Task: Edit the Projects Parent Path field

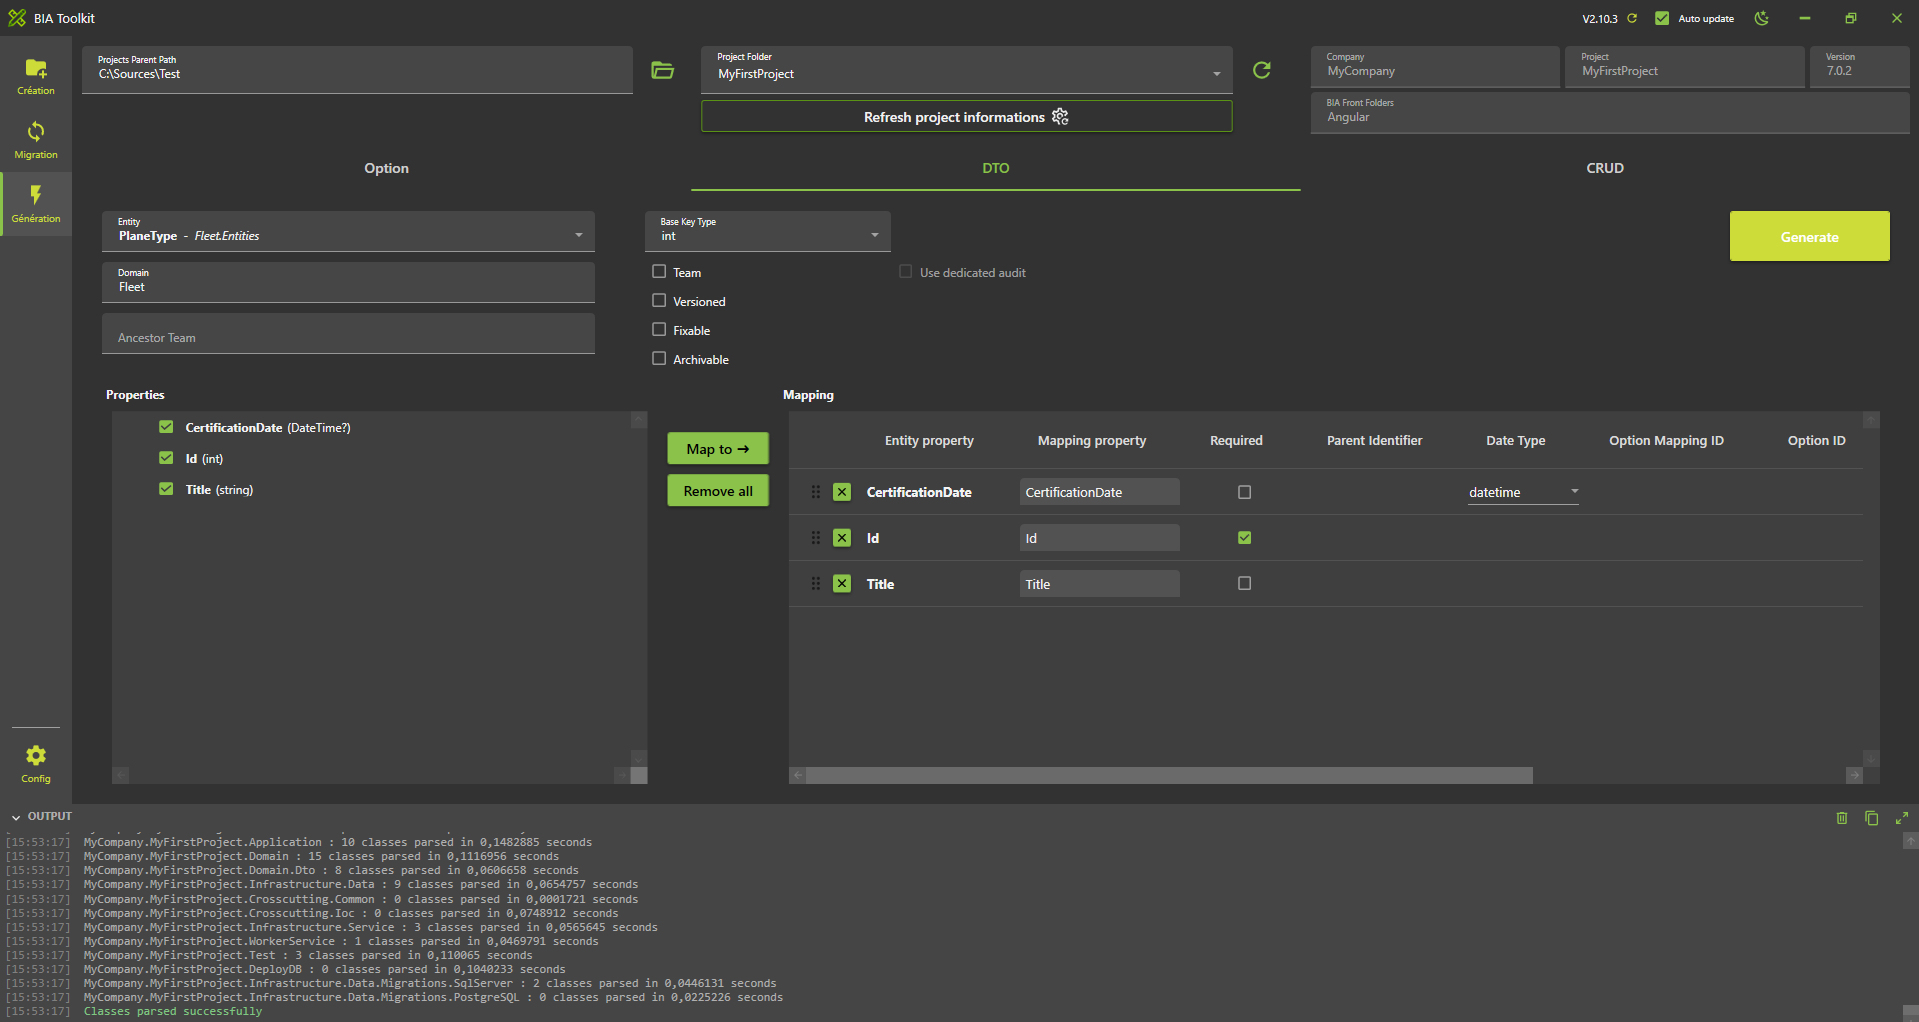Action: pos(358,70)
